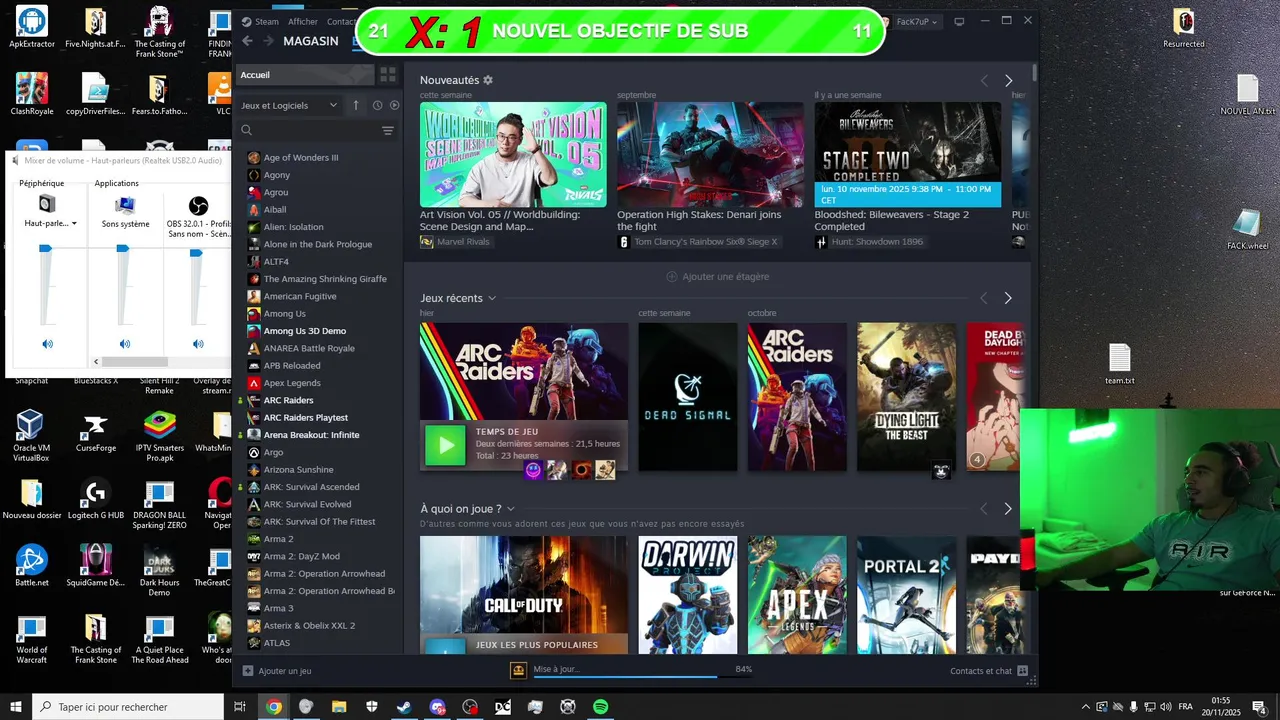The image size is (1280, 720).
Task: Open Google Chrome from the taskbar
Action: pyautogui.click(x=273, y=707)
